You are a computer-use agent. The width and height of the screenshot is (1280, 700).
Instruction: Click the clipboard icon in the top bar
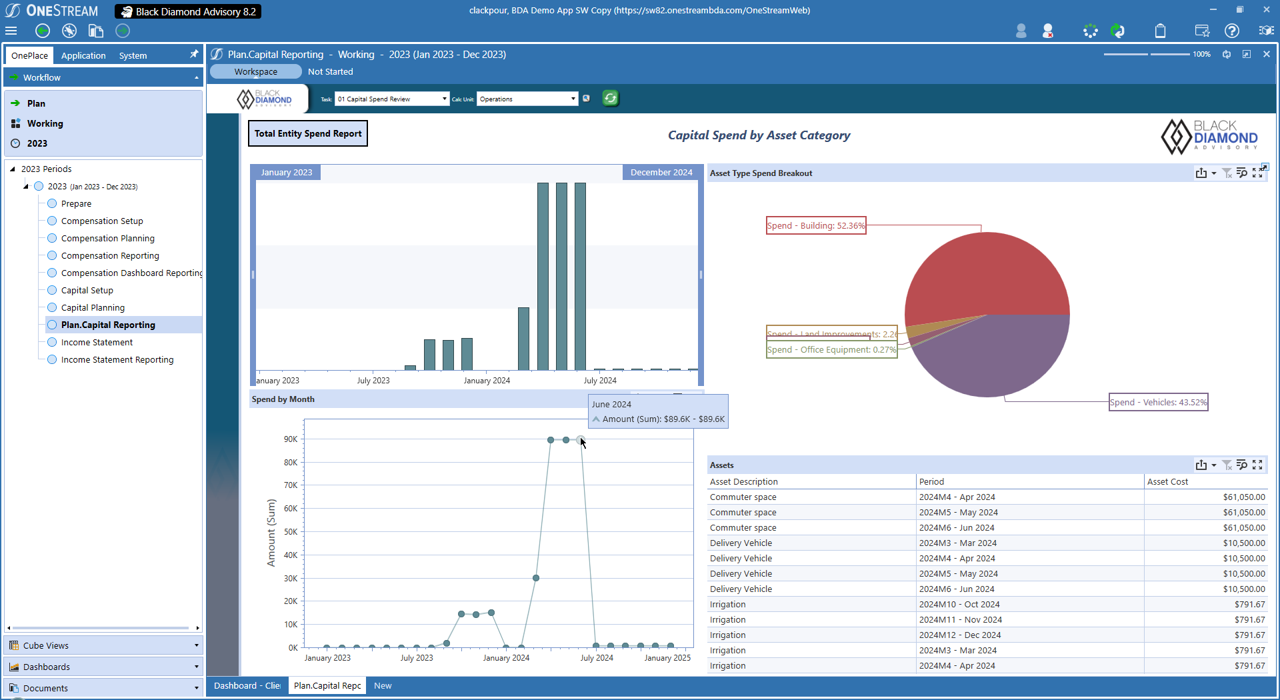(1160, 31)
